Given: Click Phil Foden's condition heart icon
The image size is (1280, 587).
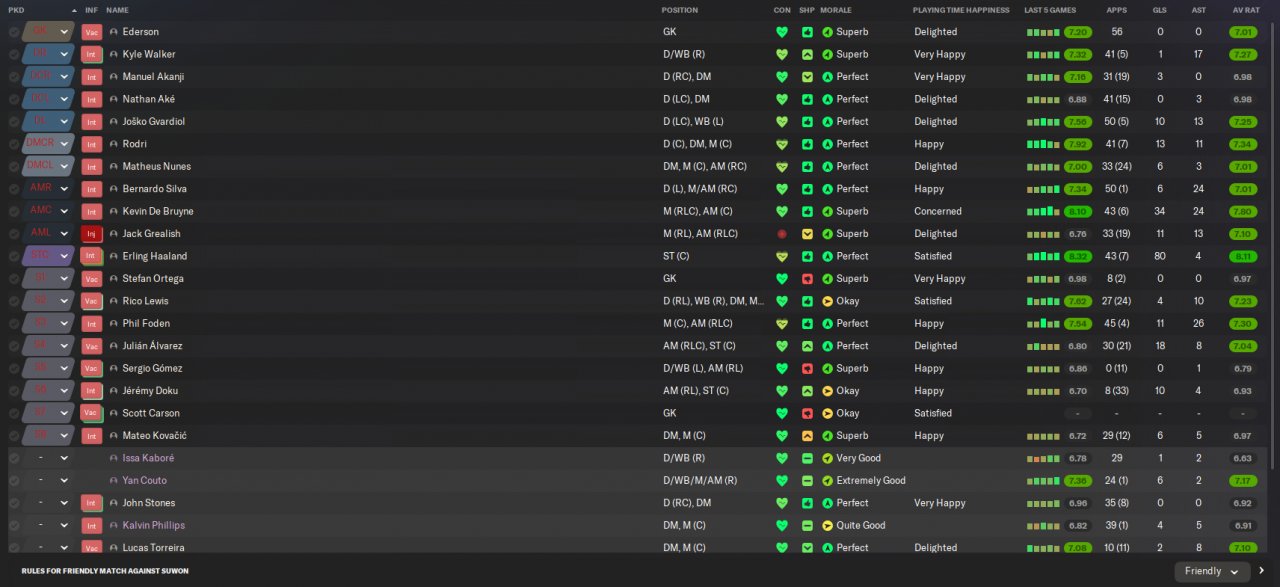Looking at the screenshot, I should pyautogui.click(x=782, y=324).
